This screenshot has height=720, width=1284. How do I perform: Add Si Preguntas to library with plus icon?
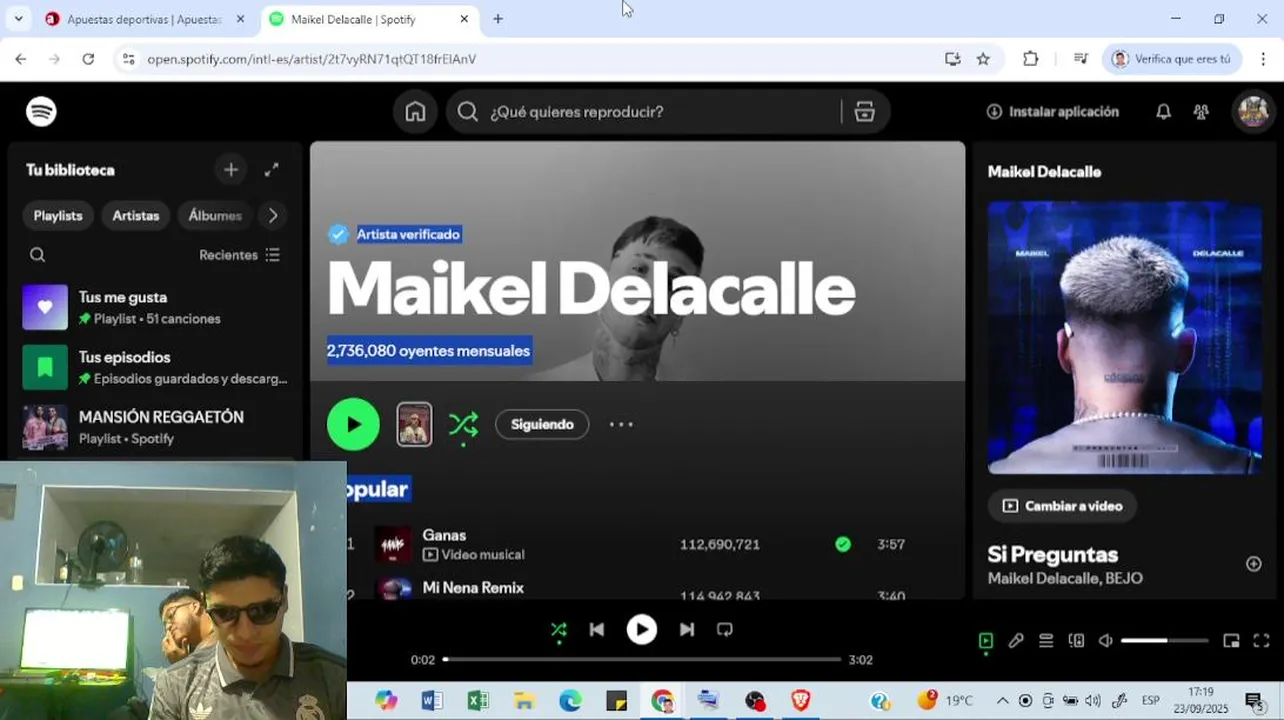(x=1253, y=564)
